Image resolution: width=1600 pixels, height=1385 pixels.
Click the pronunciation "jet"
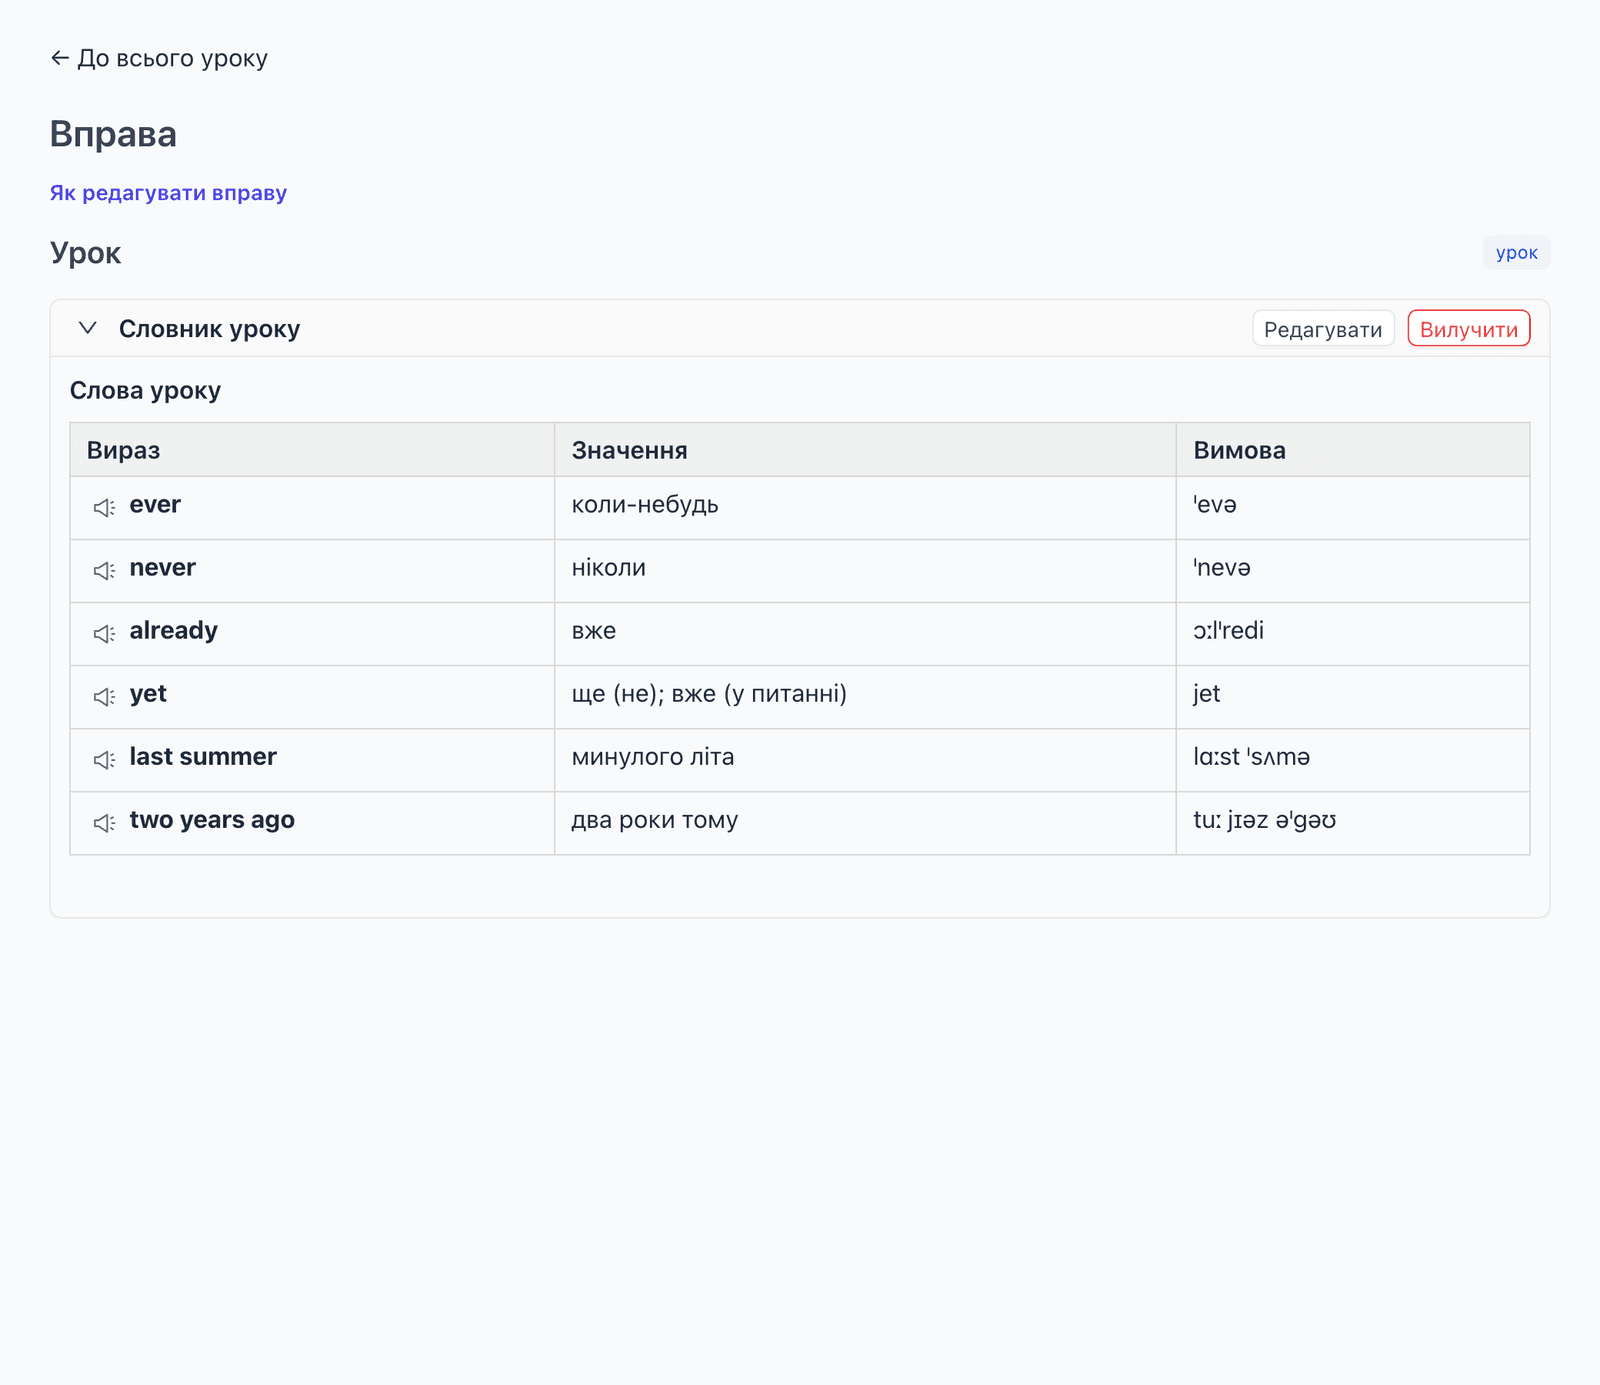click(x=1206, y=694)
